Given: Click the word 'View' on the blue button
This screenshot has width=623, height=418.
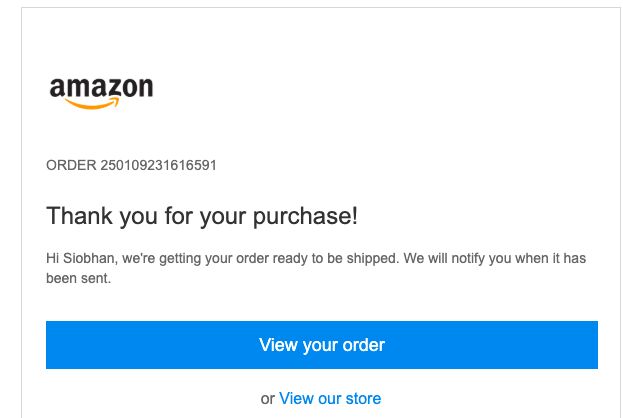Looking at the screenshot, I should click(278, 345).
